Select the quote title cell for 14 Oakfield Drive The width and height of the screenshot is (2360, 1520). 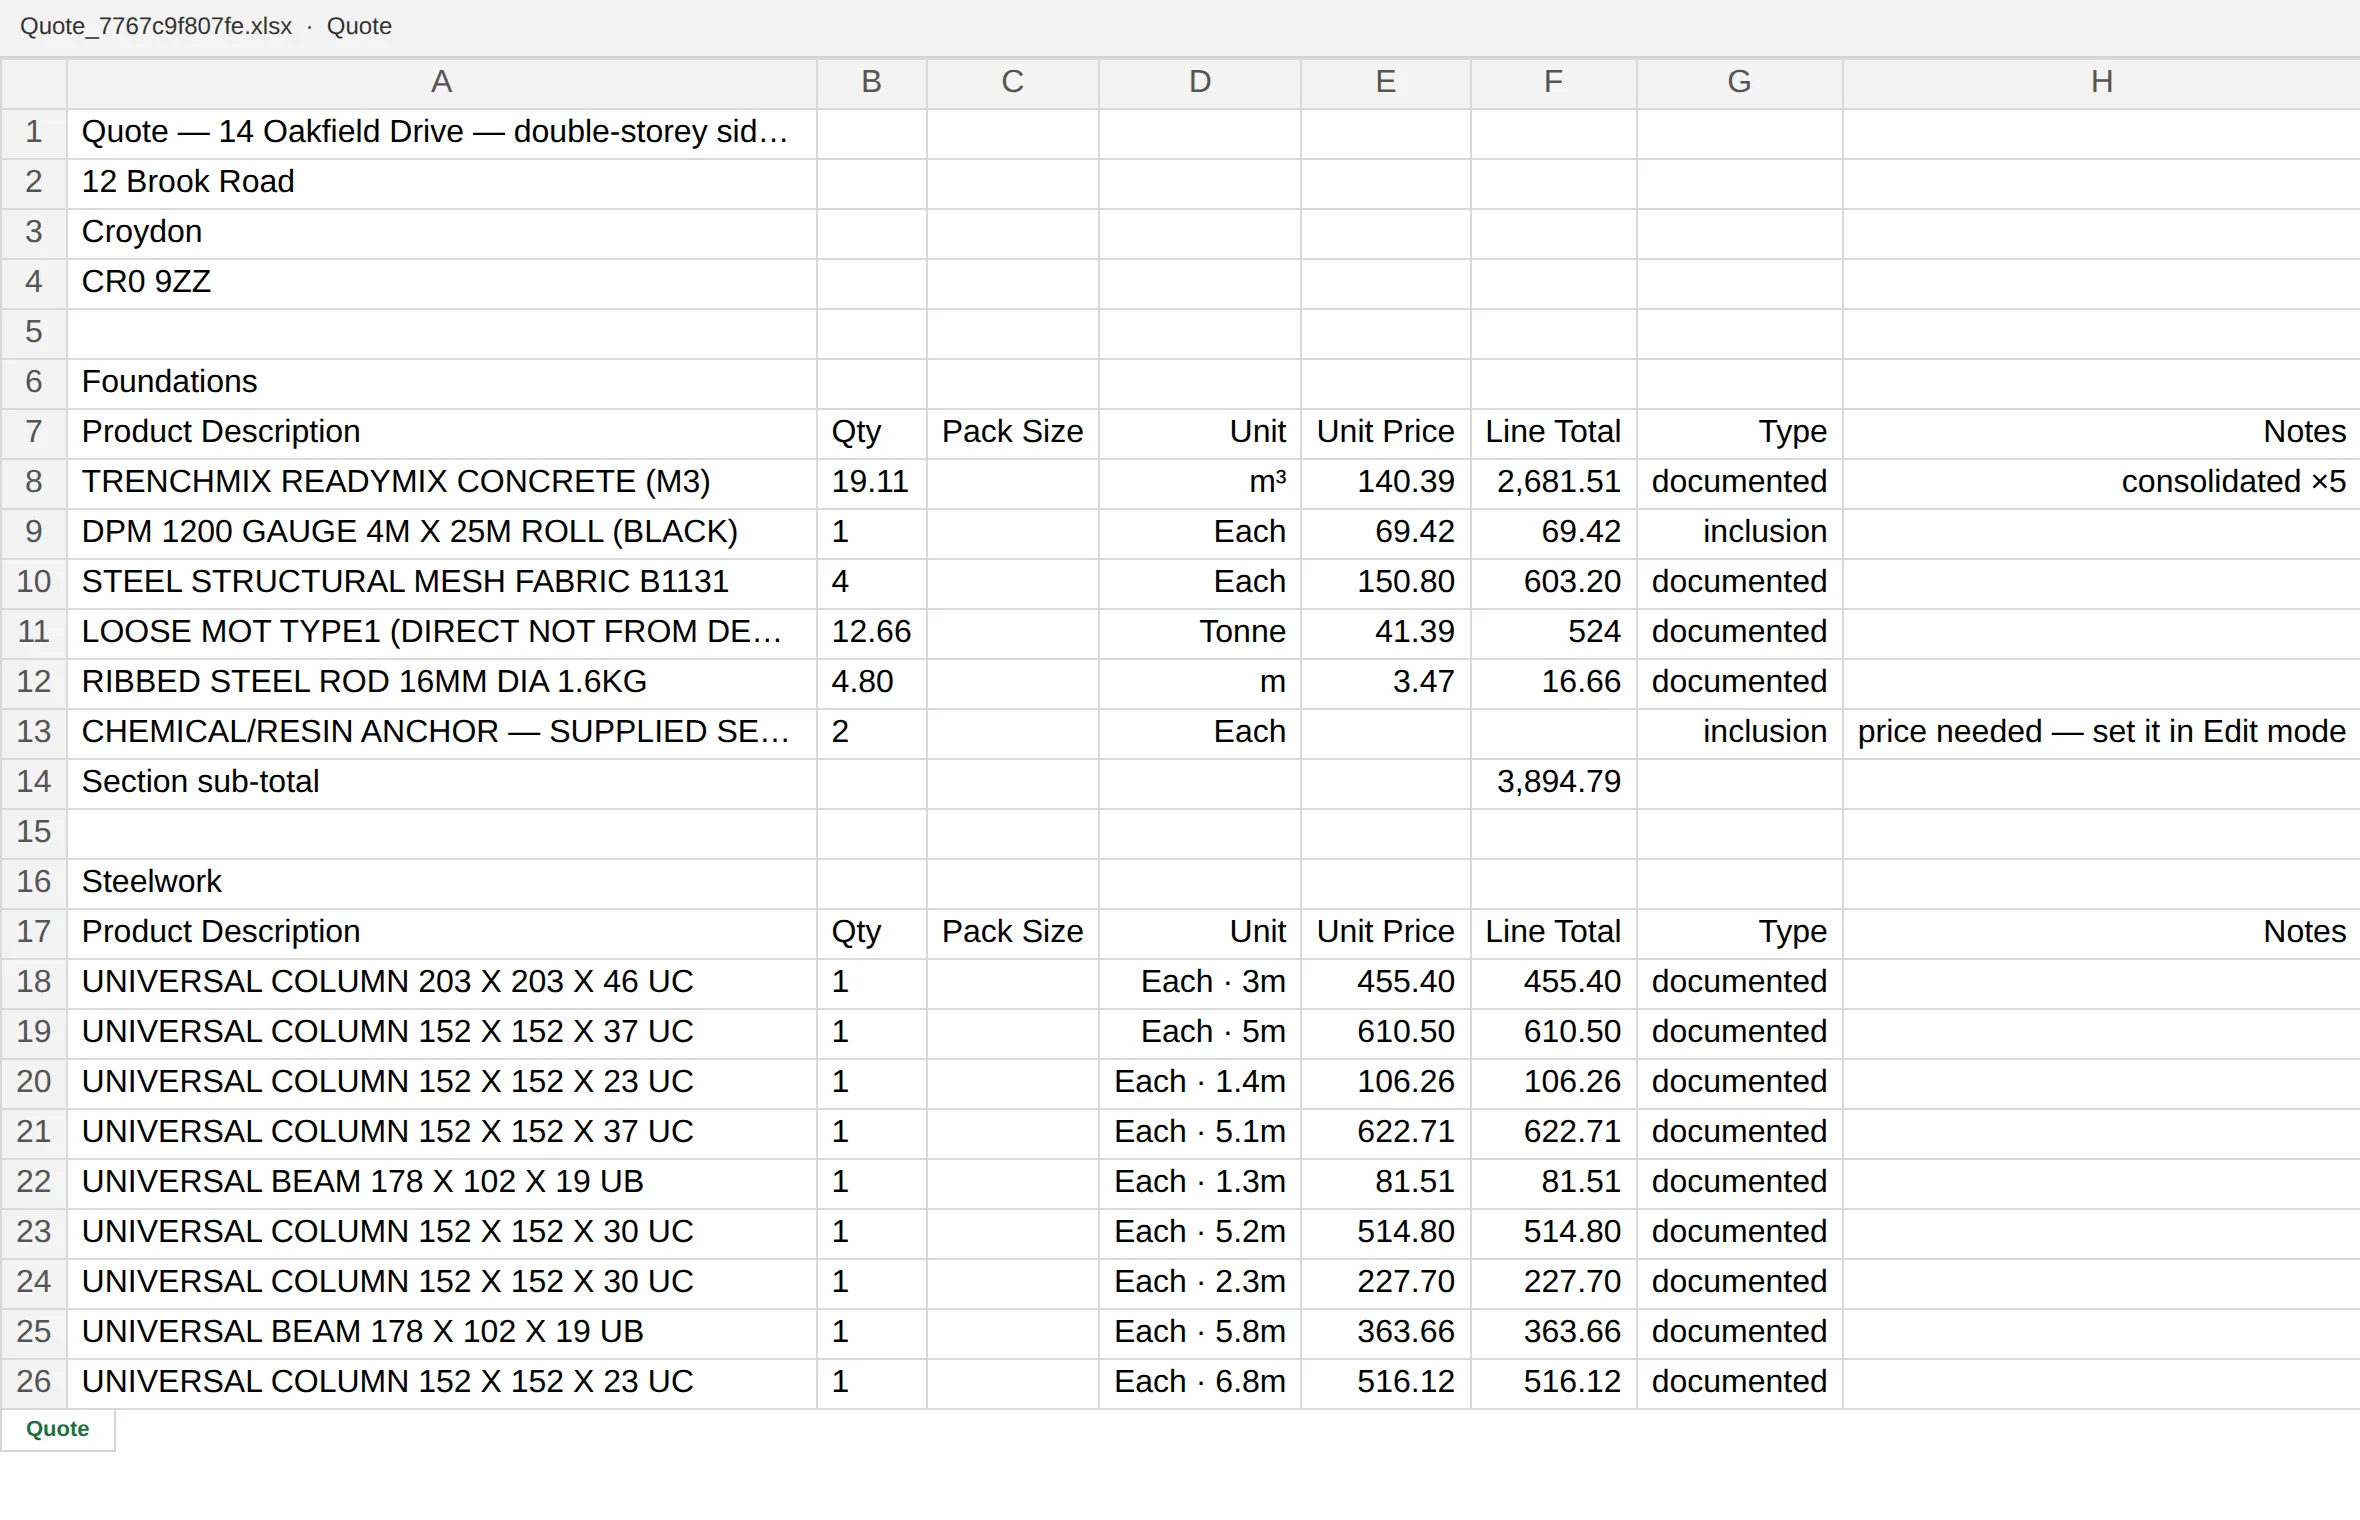[441, 132]
